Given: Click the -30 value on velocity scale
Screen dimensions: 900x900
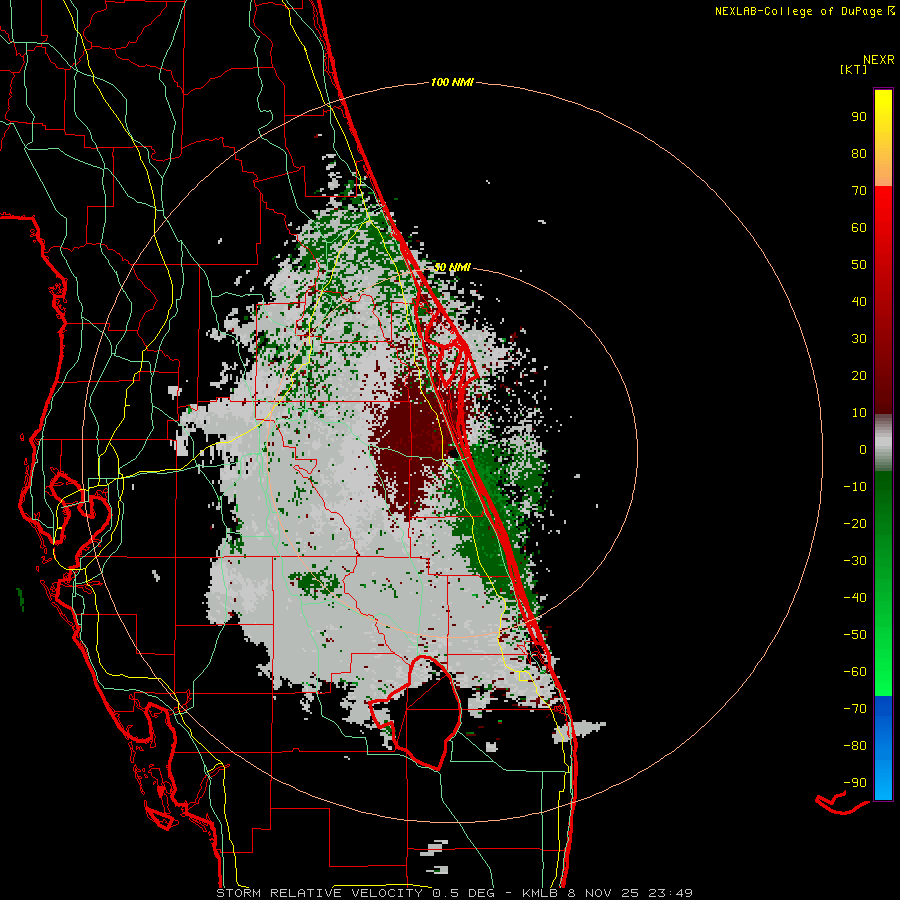Looking at the screenshot, I should 855,561.
